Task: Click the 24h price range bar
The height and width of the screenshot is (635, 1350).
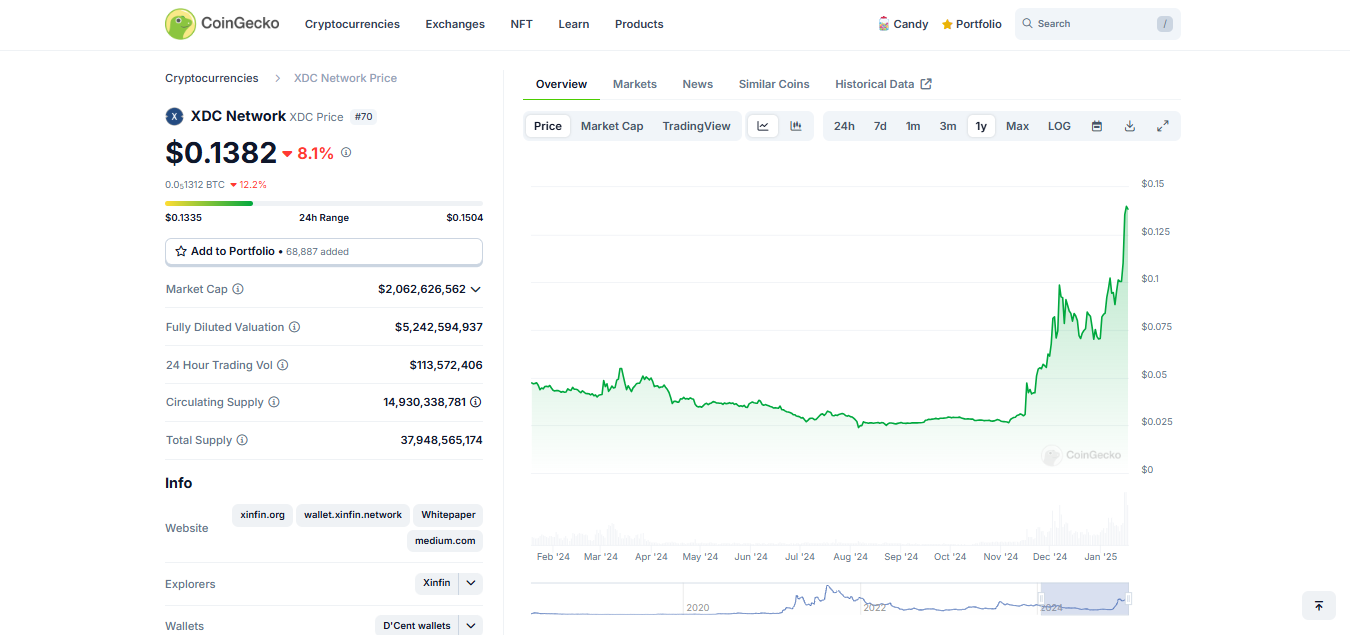Action: [x=324, y=203]
